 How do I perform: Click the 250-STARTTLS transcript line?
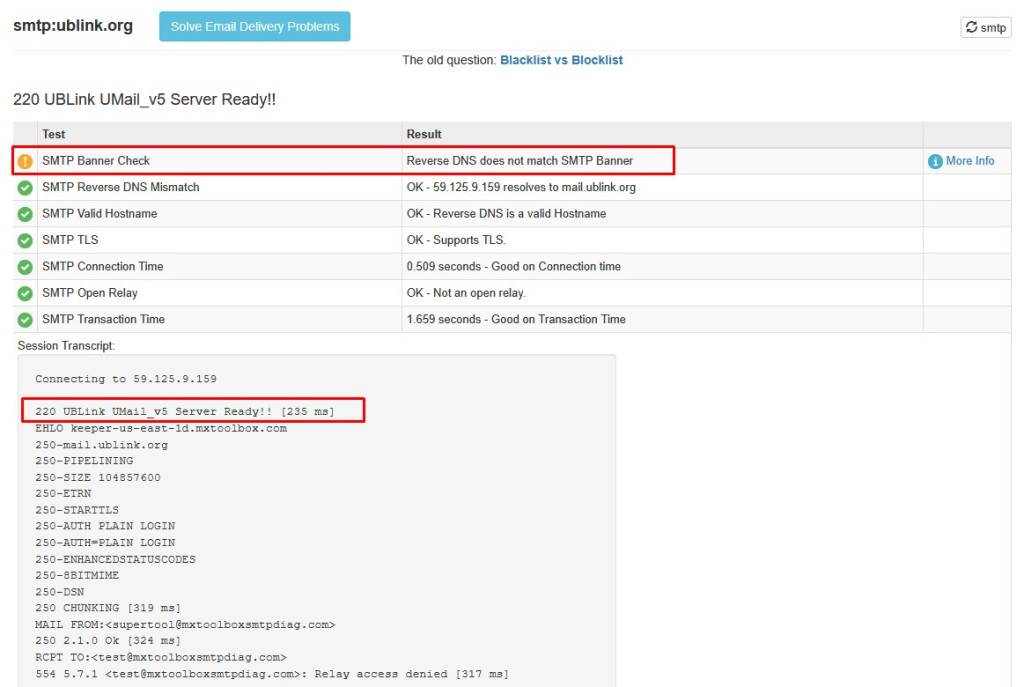77,510
